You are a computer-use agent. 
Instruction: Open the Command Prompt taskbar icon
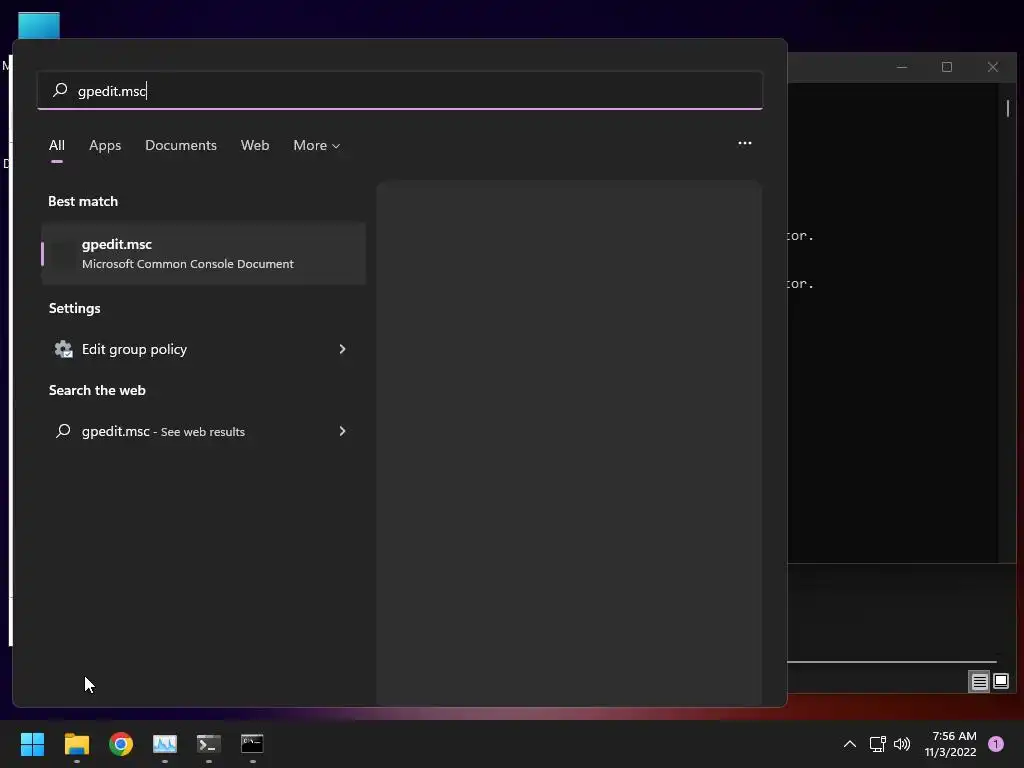point(252,744)
